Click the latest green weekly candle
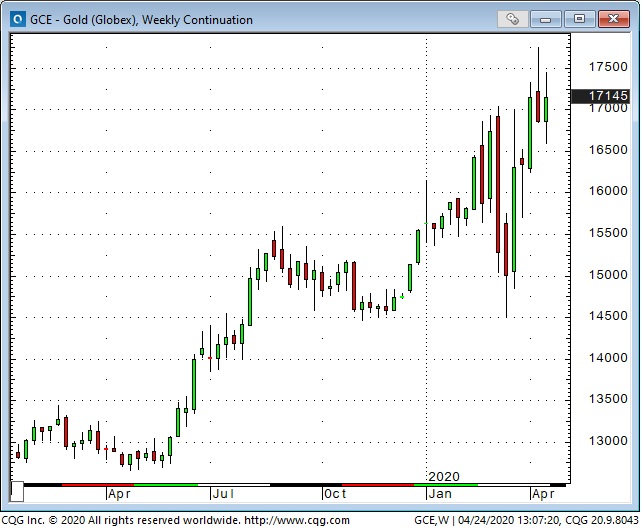Viewport: 642px width, 528px height. click(x=546, y=109)
